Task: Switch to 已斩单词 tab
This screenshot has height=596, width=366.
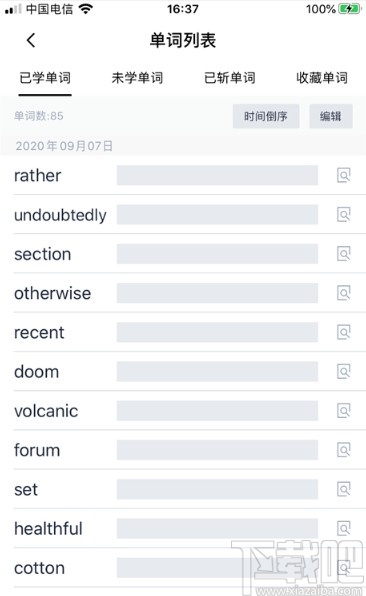Action: pos(230,78)
